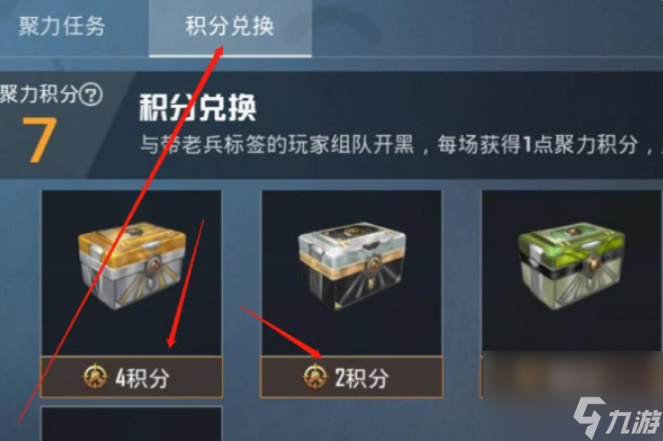Click the bold 积分兑换 heading
663x441 pixels.
[x=197, y=107]
